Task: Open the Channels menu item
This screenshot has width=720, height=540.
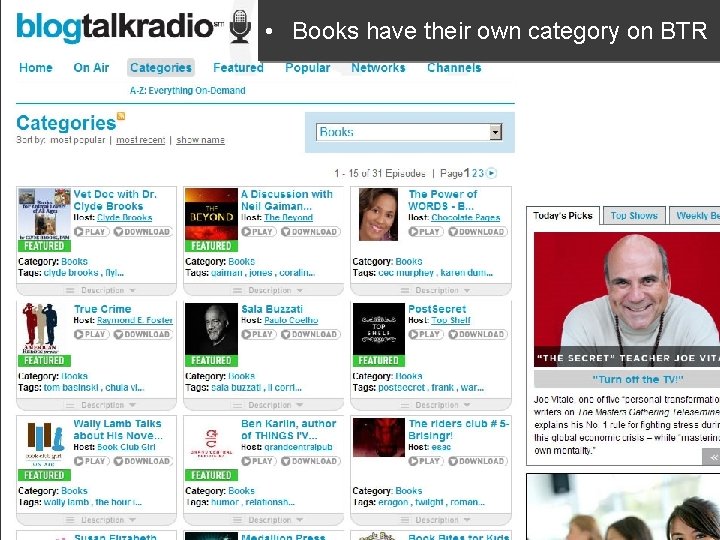Action: pyautogui.click(x=454, y=68)
